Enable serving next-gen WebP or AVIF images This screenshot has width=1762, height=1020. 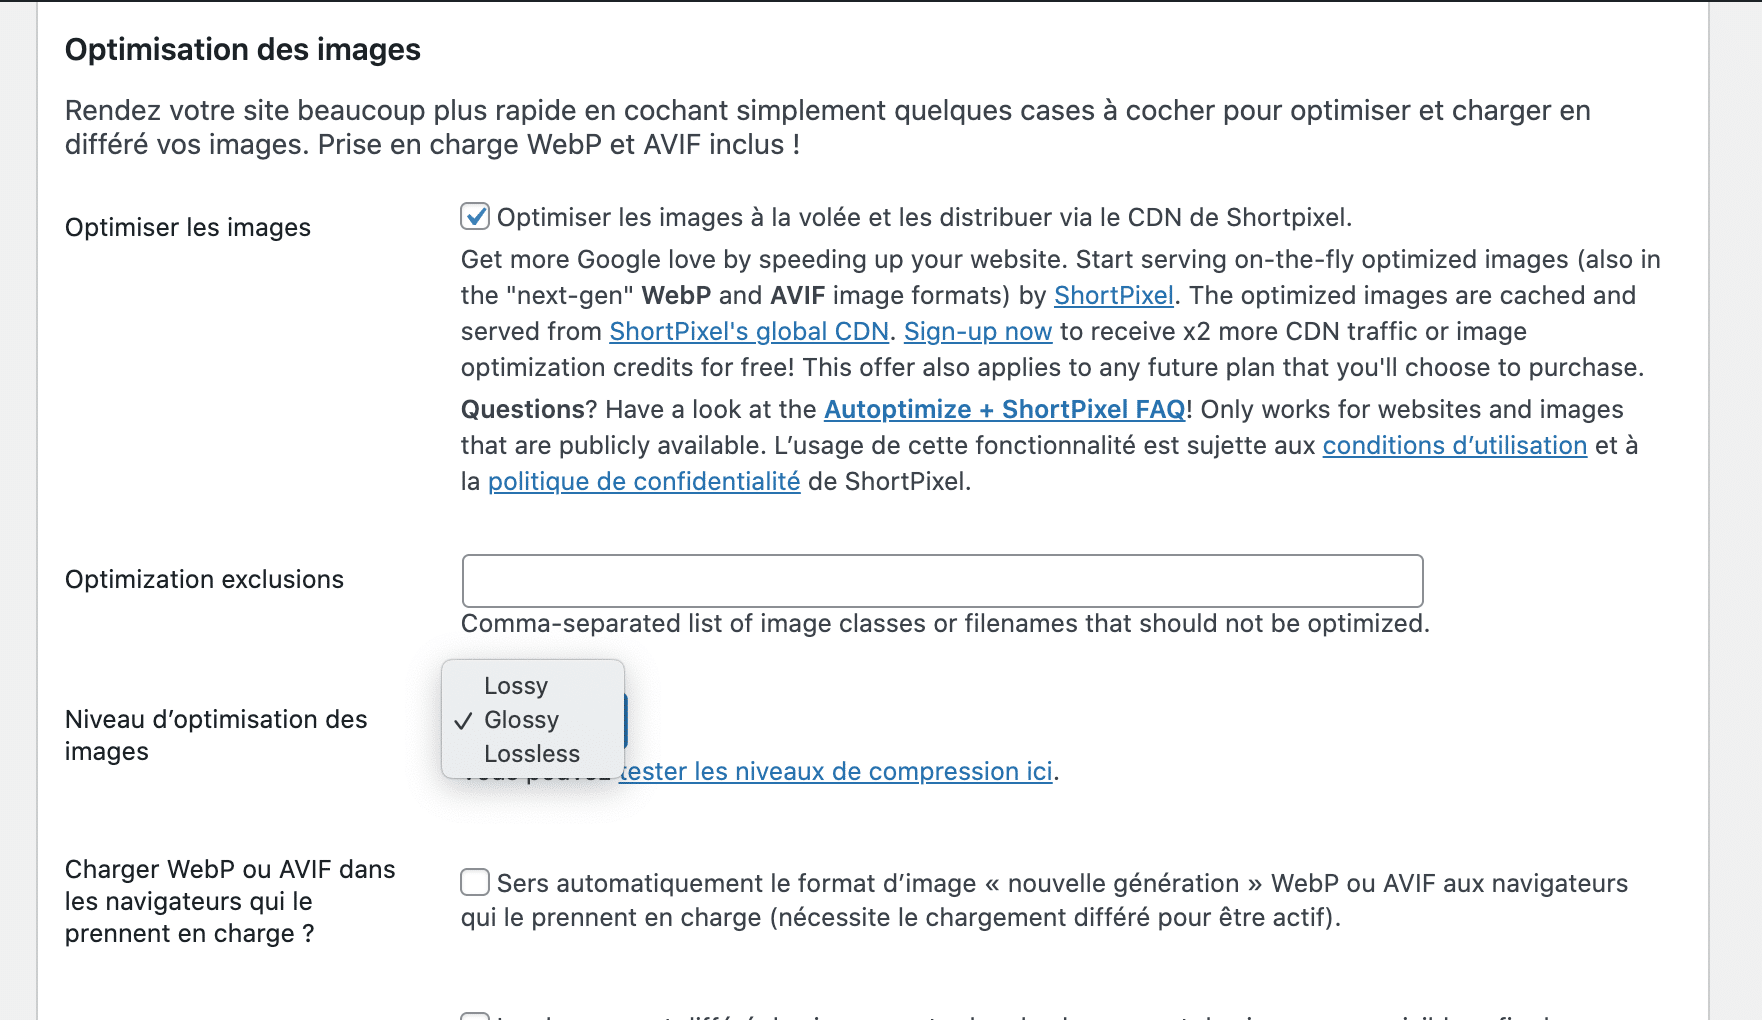point(474,881)
